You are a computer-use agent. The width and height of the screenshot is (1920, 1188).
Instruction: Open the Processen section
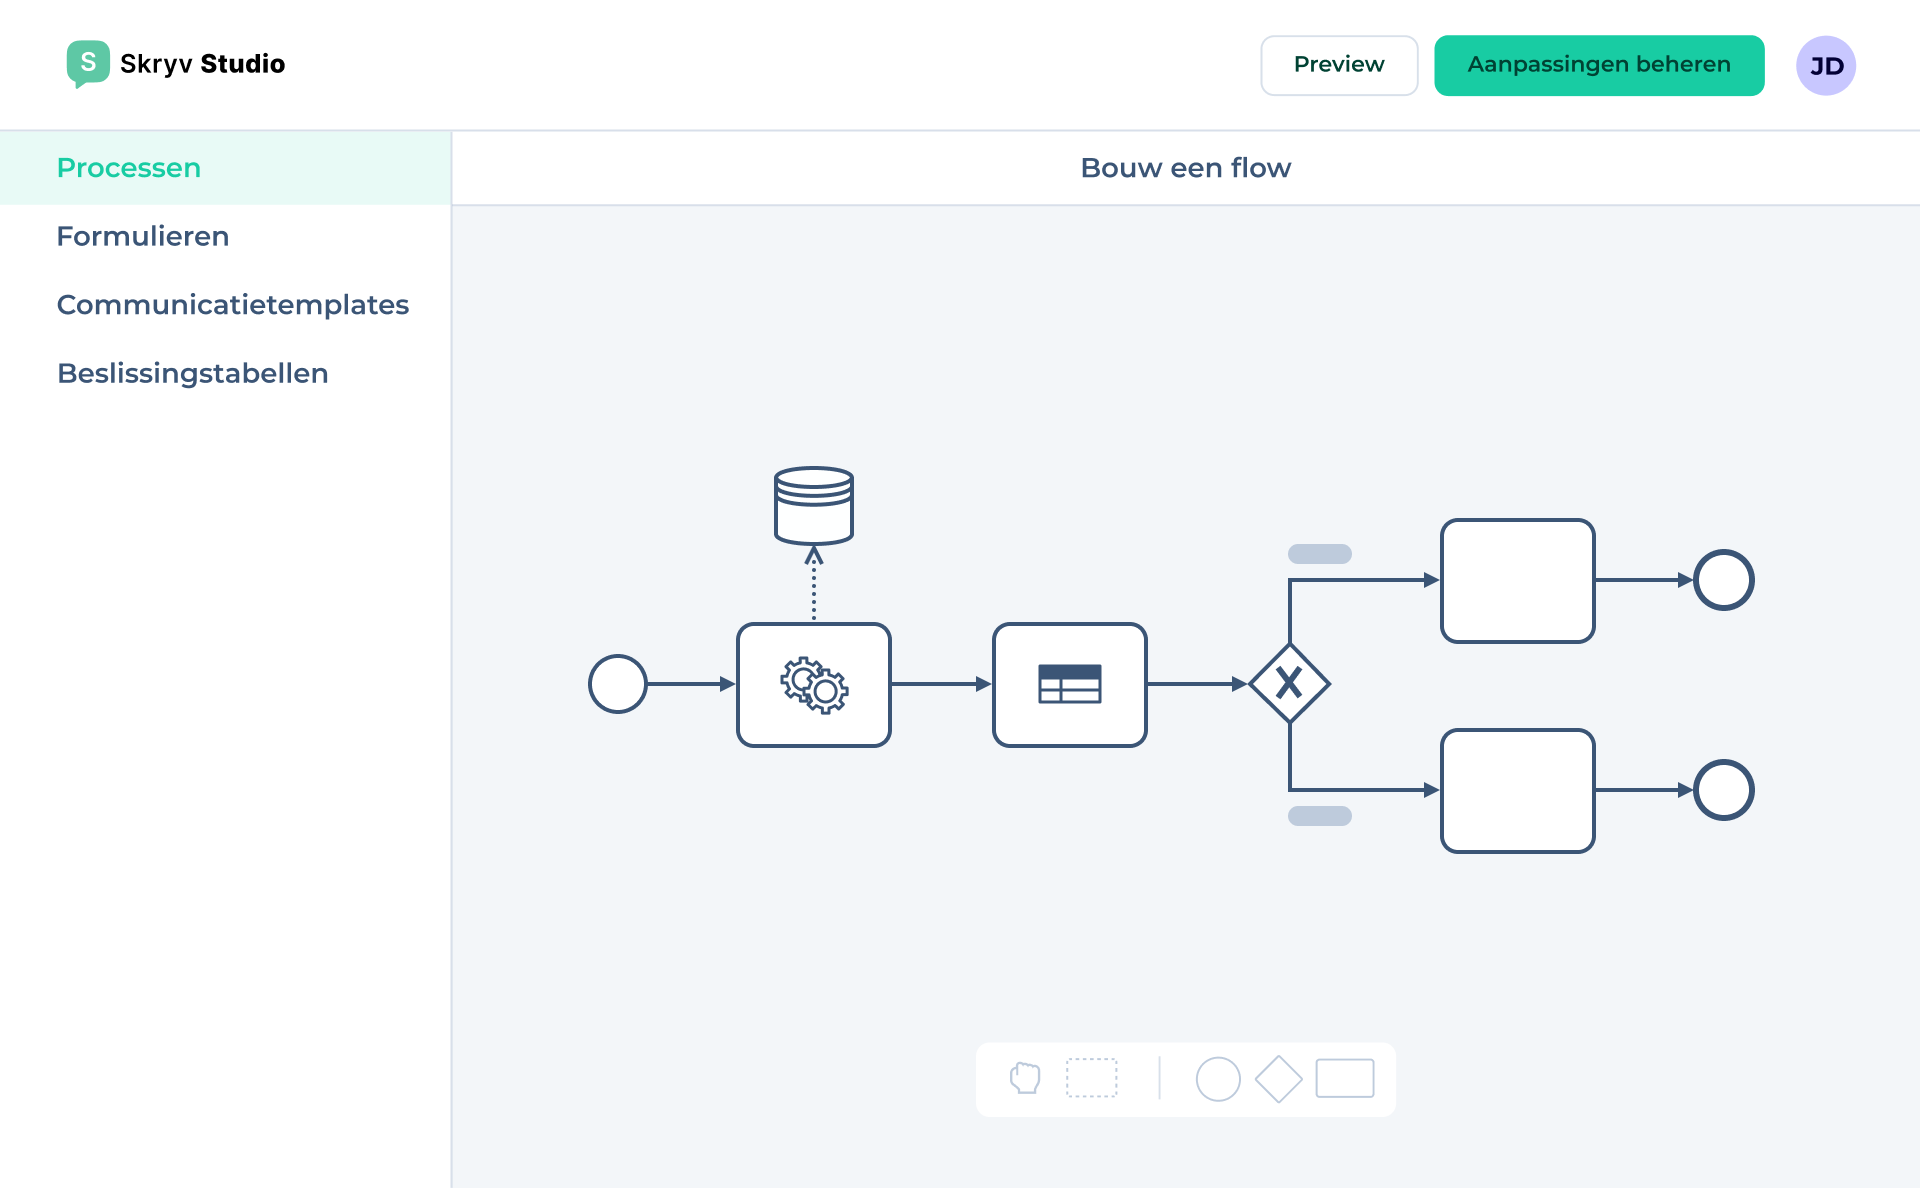pyautogui.click(x=128, y=167)
